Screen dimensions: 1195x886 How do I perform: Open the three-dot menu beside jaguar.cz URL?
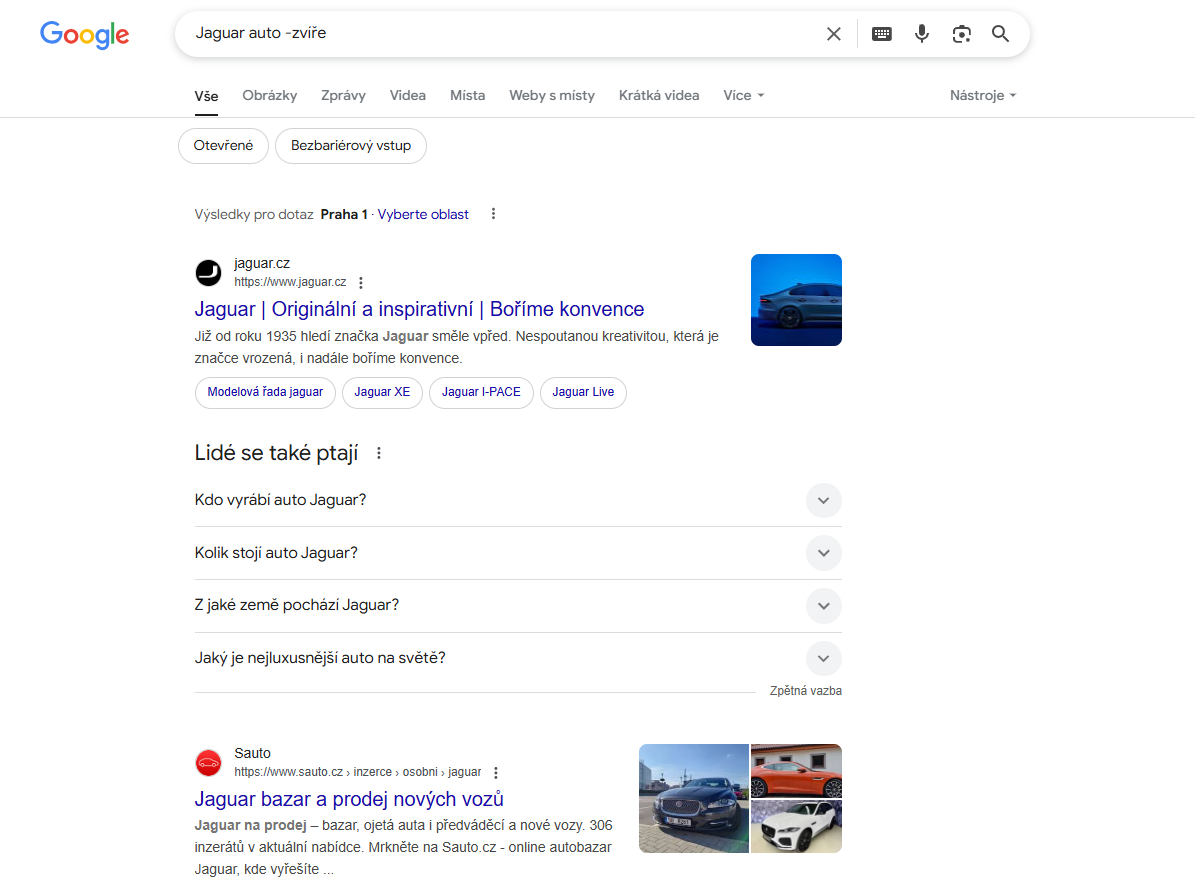coord(360,283)
